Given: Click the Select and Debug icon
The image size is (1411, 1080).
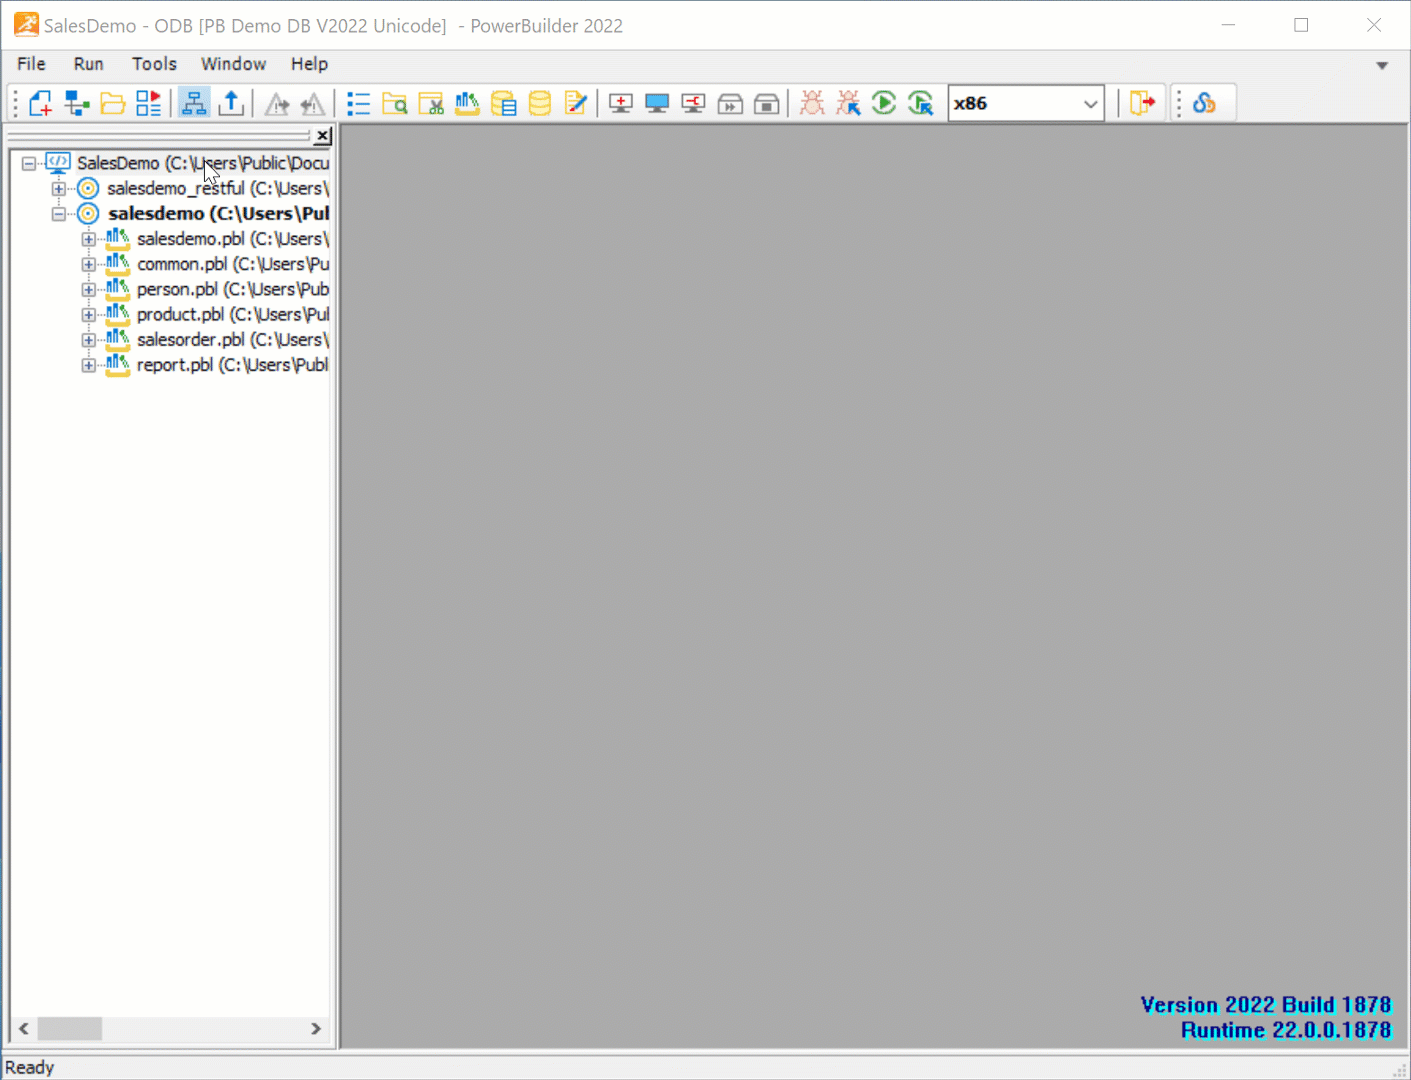Looking at the screenshot, I should 848,103.
